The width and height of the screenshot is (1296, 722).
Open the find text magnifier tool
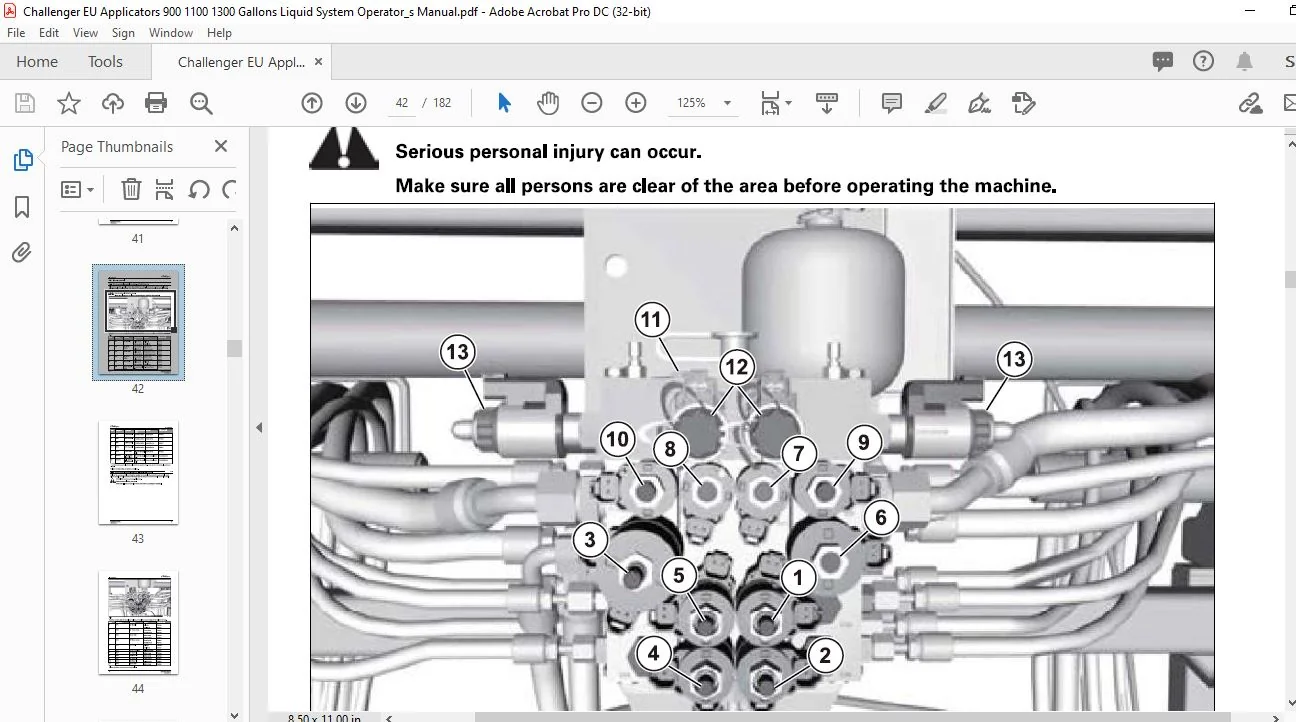point(201,103)
